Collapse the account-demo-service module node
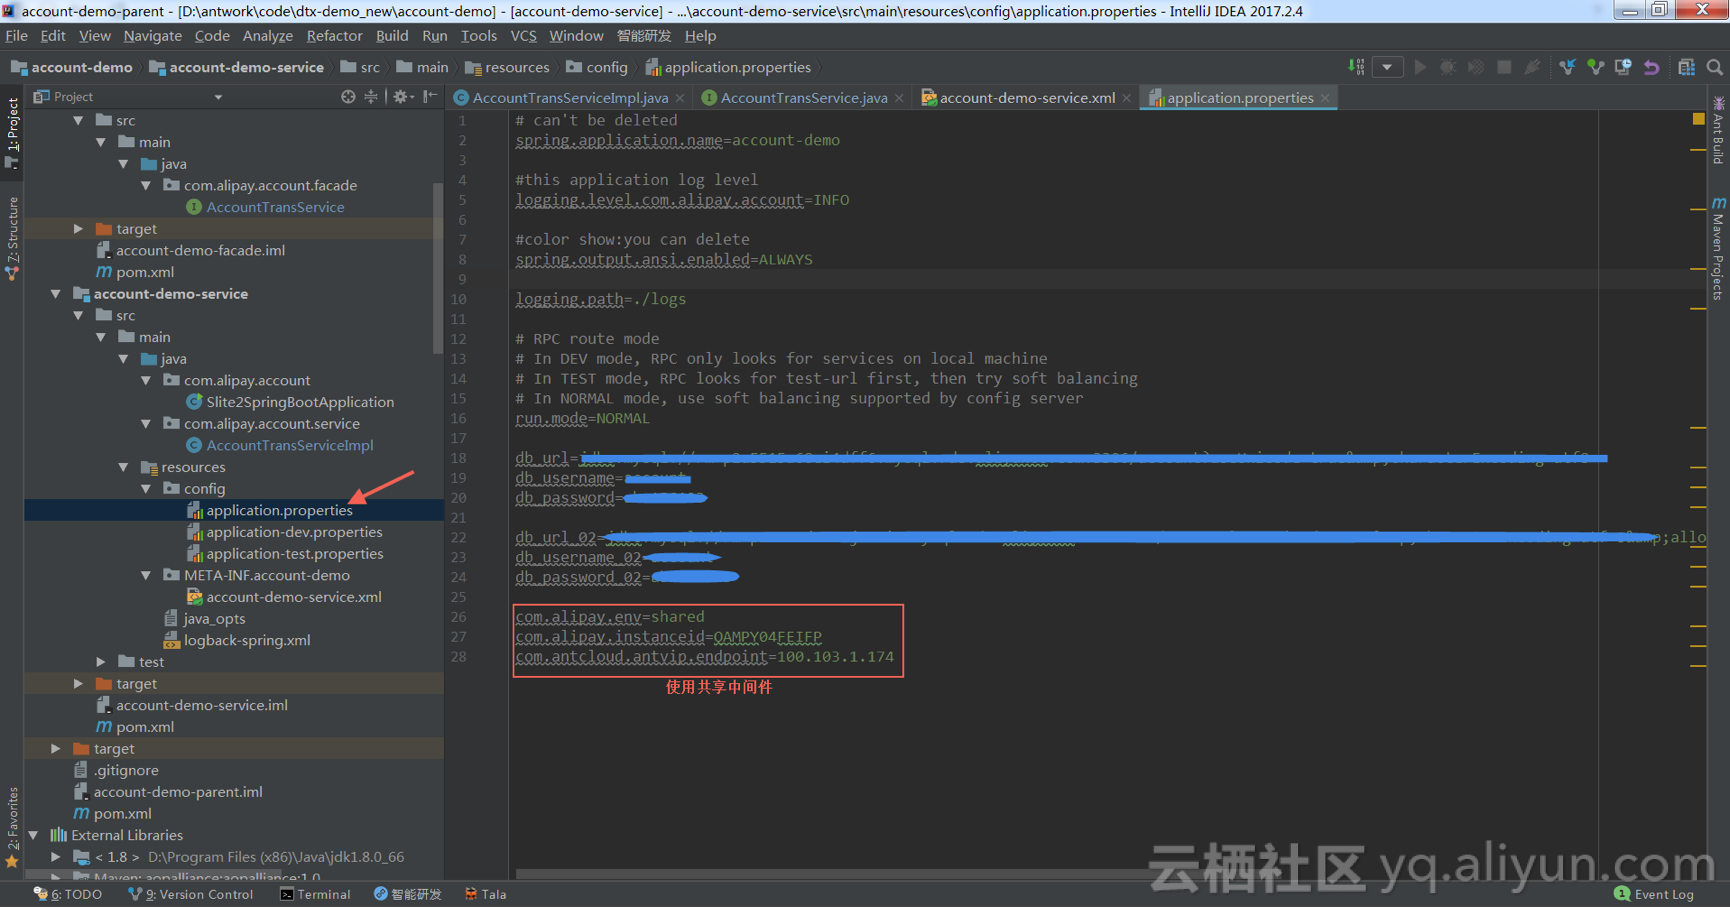This screenshot has height=907, width=1730. (x=56, y=294)
